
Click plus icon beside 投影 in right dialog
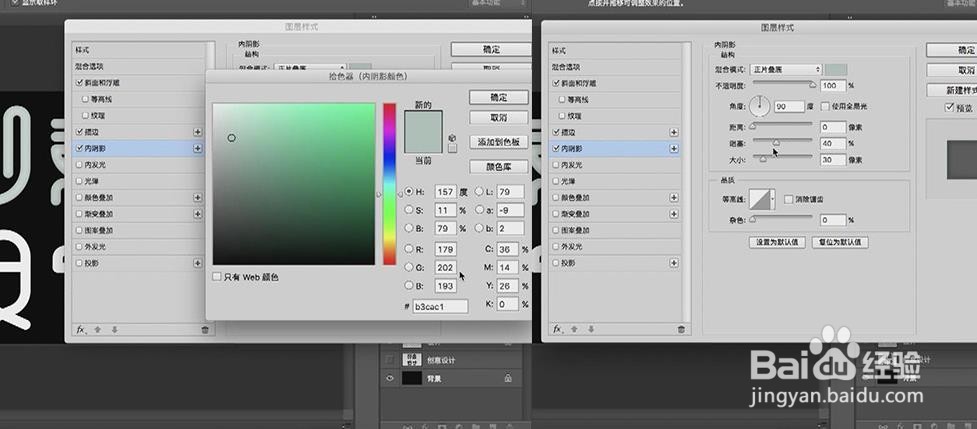pyautogui.click(x=674, y=263)
